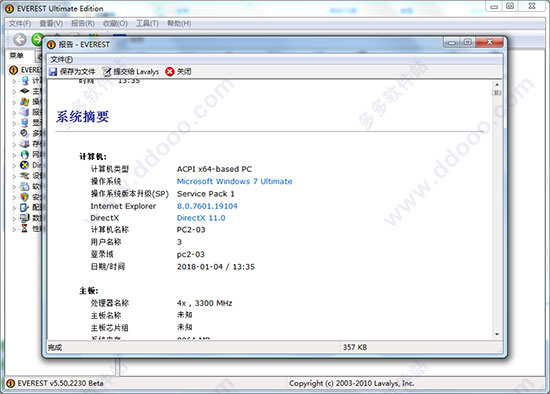The image size is (550, 394).
Task: Expand the Computer (计算机) node arrow
Action: pos(14,81)
